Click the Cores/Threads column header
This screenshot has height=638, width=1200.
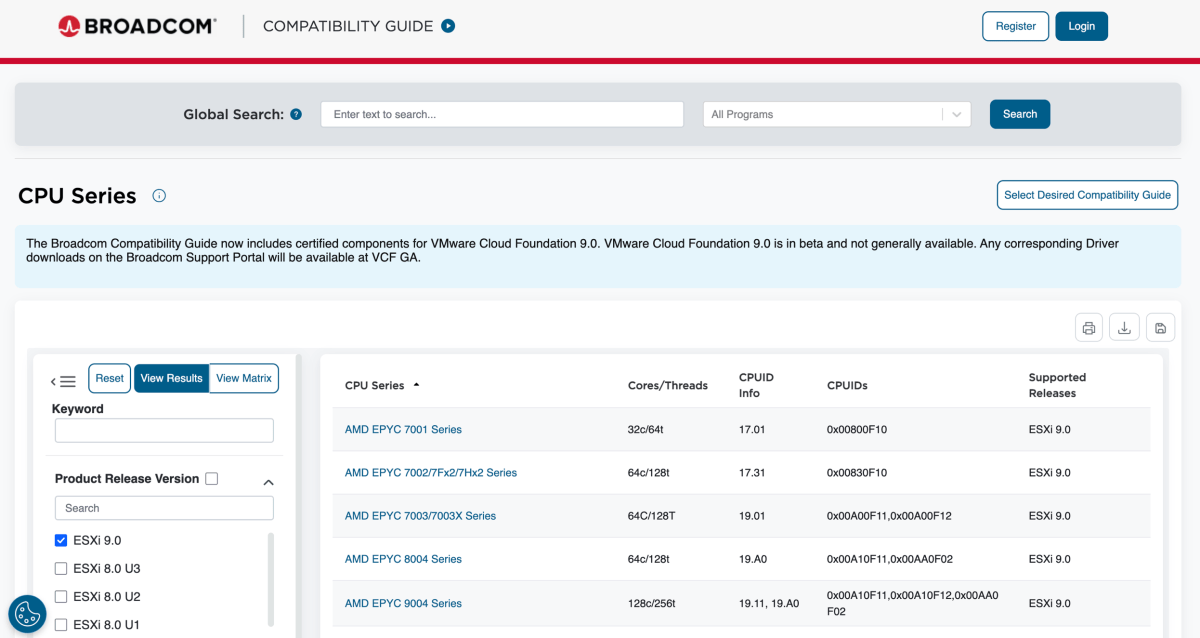coord(668,386)
